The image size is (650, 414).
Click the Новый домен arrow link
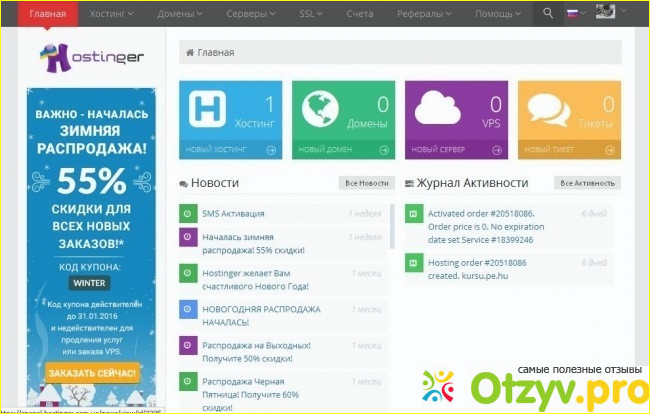[x=344, y=150]
